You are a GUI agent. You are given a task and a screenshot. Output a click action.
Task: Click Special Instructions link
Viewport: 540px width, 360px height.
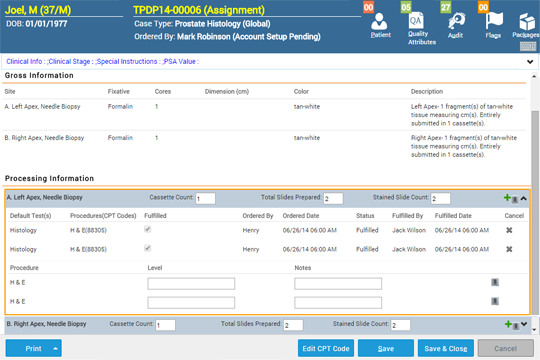point(128,62)
